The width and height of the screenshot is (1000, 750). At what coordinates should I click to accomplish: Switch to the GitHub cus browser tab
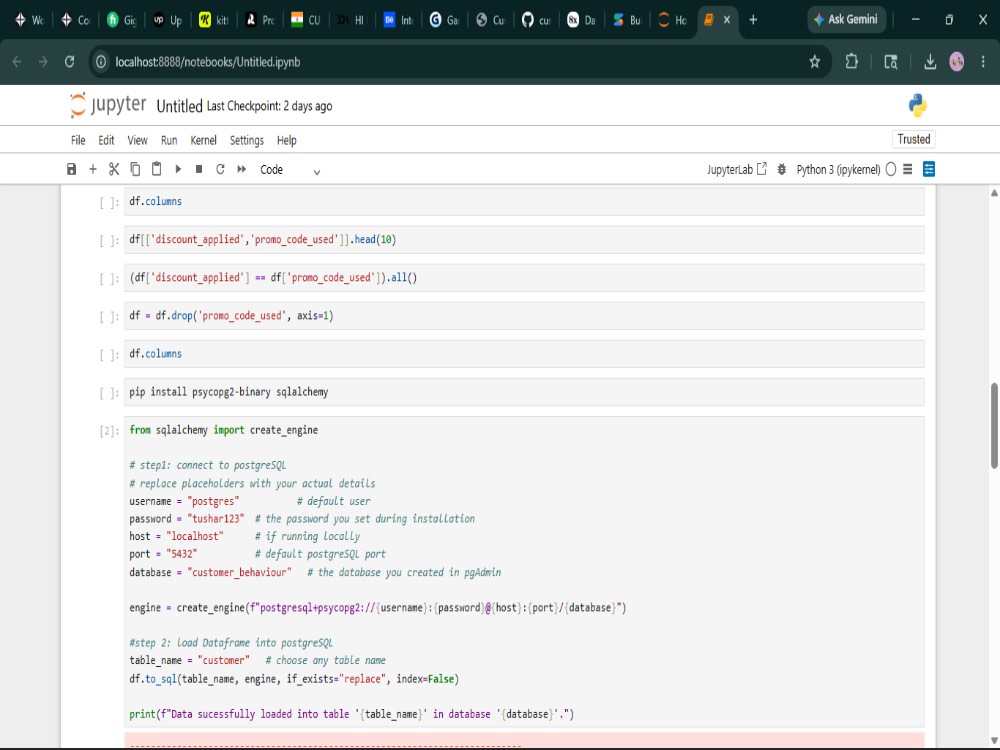coord(536,20)
